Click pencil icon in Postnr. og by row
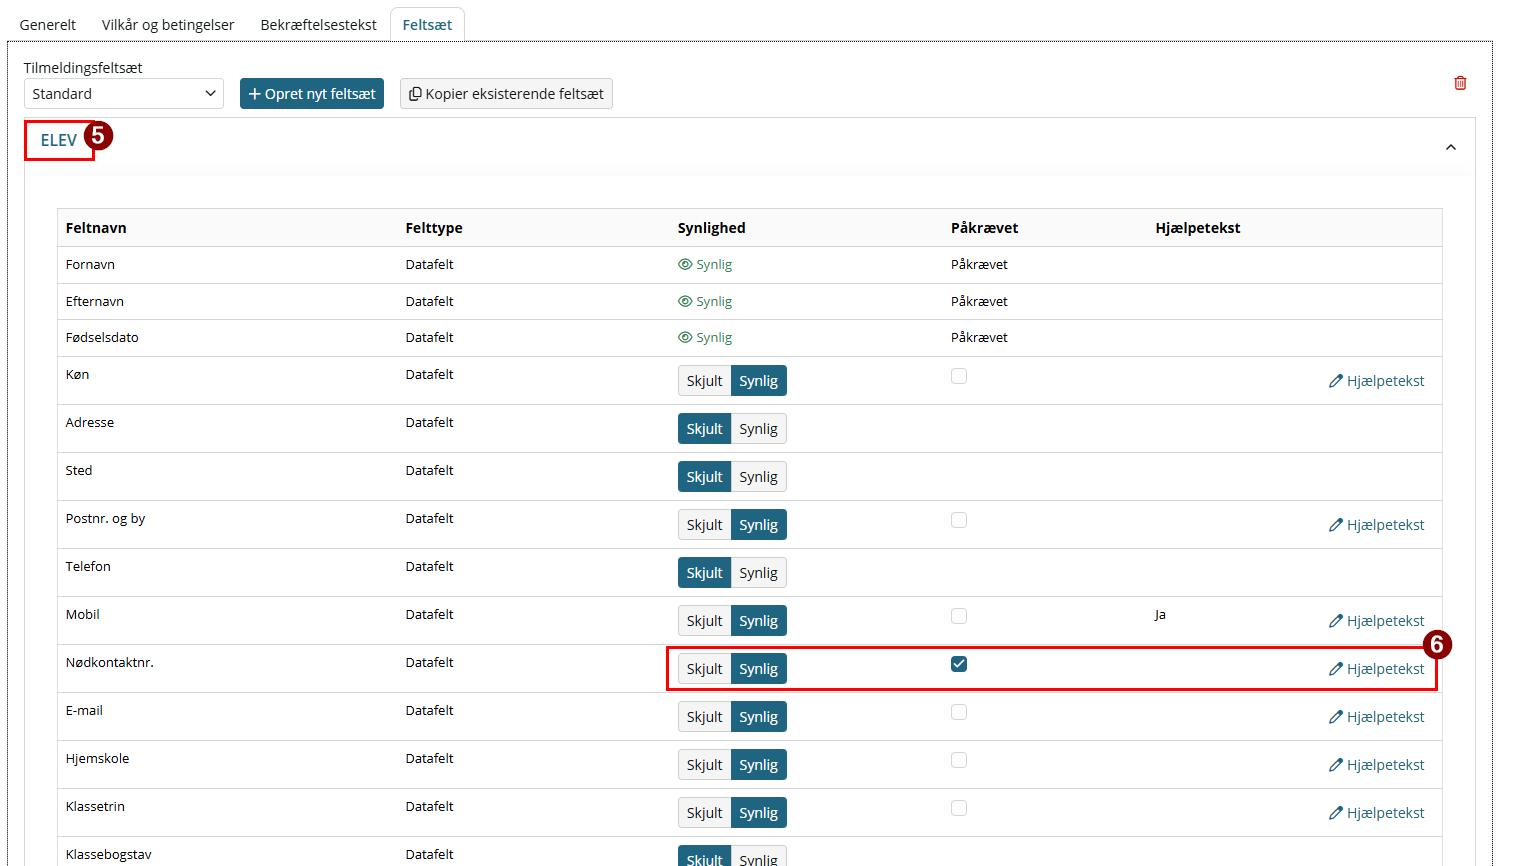 (x=1335, y=525)
